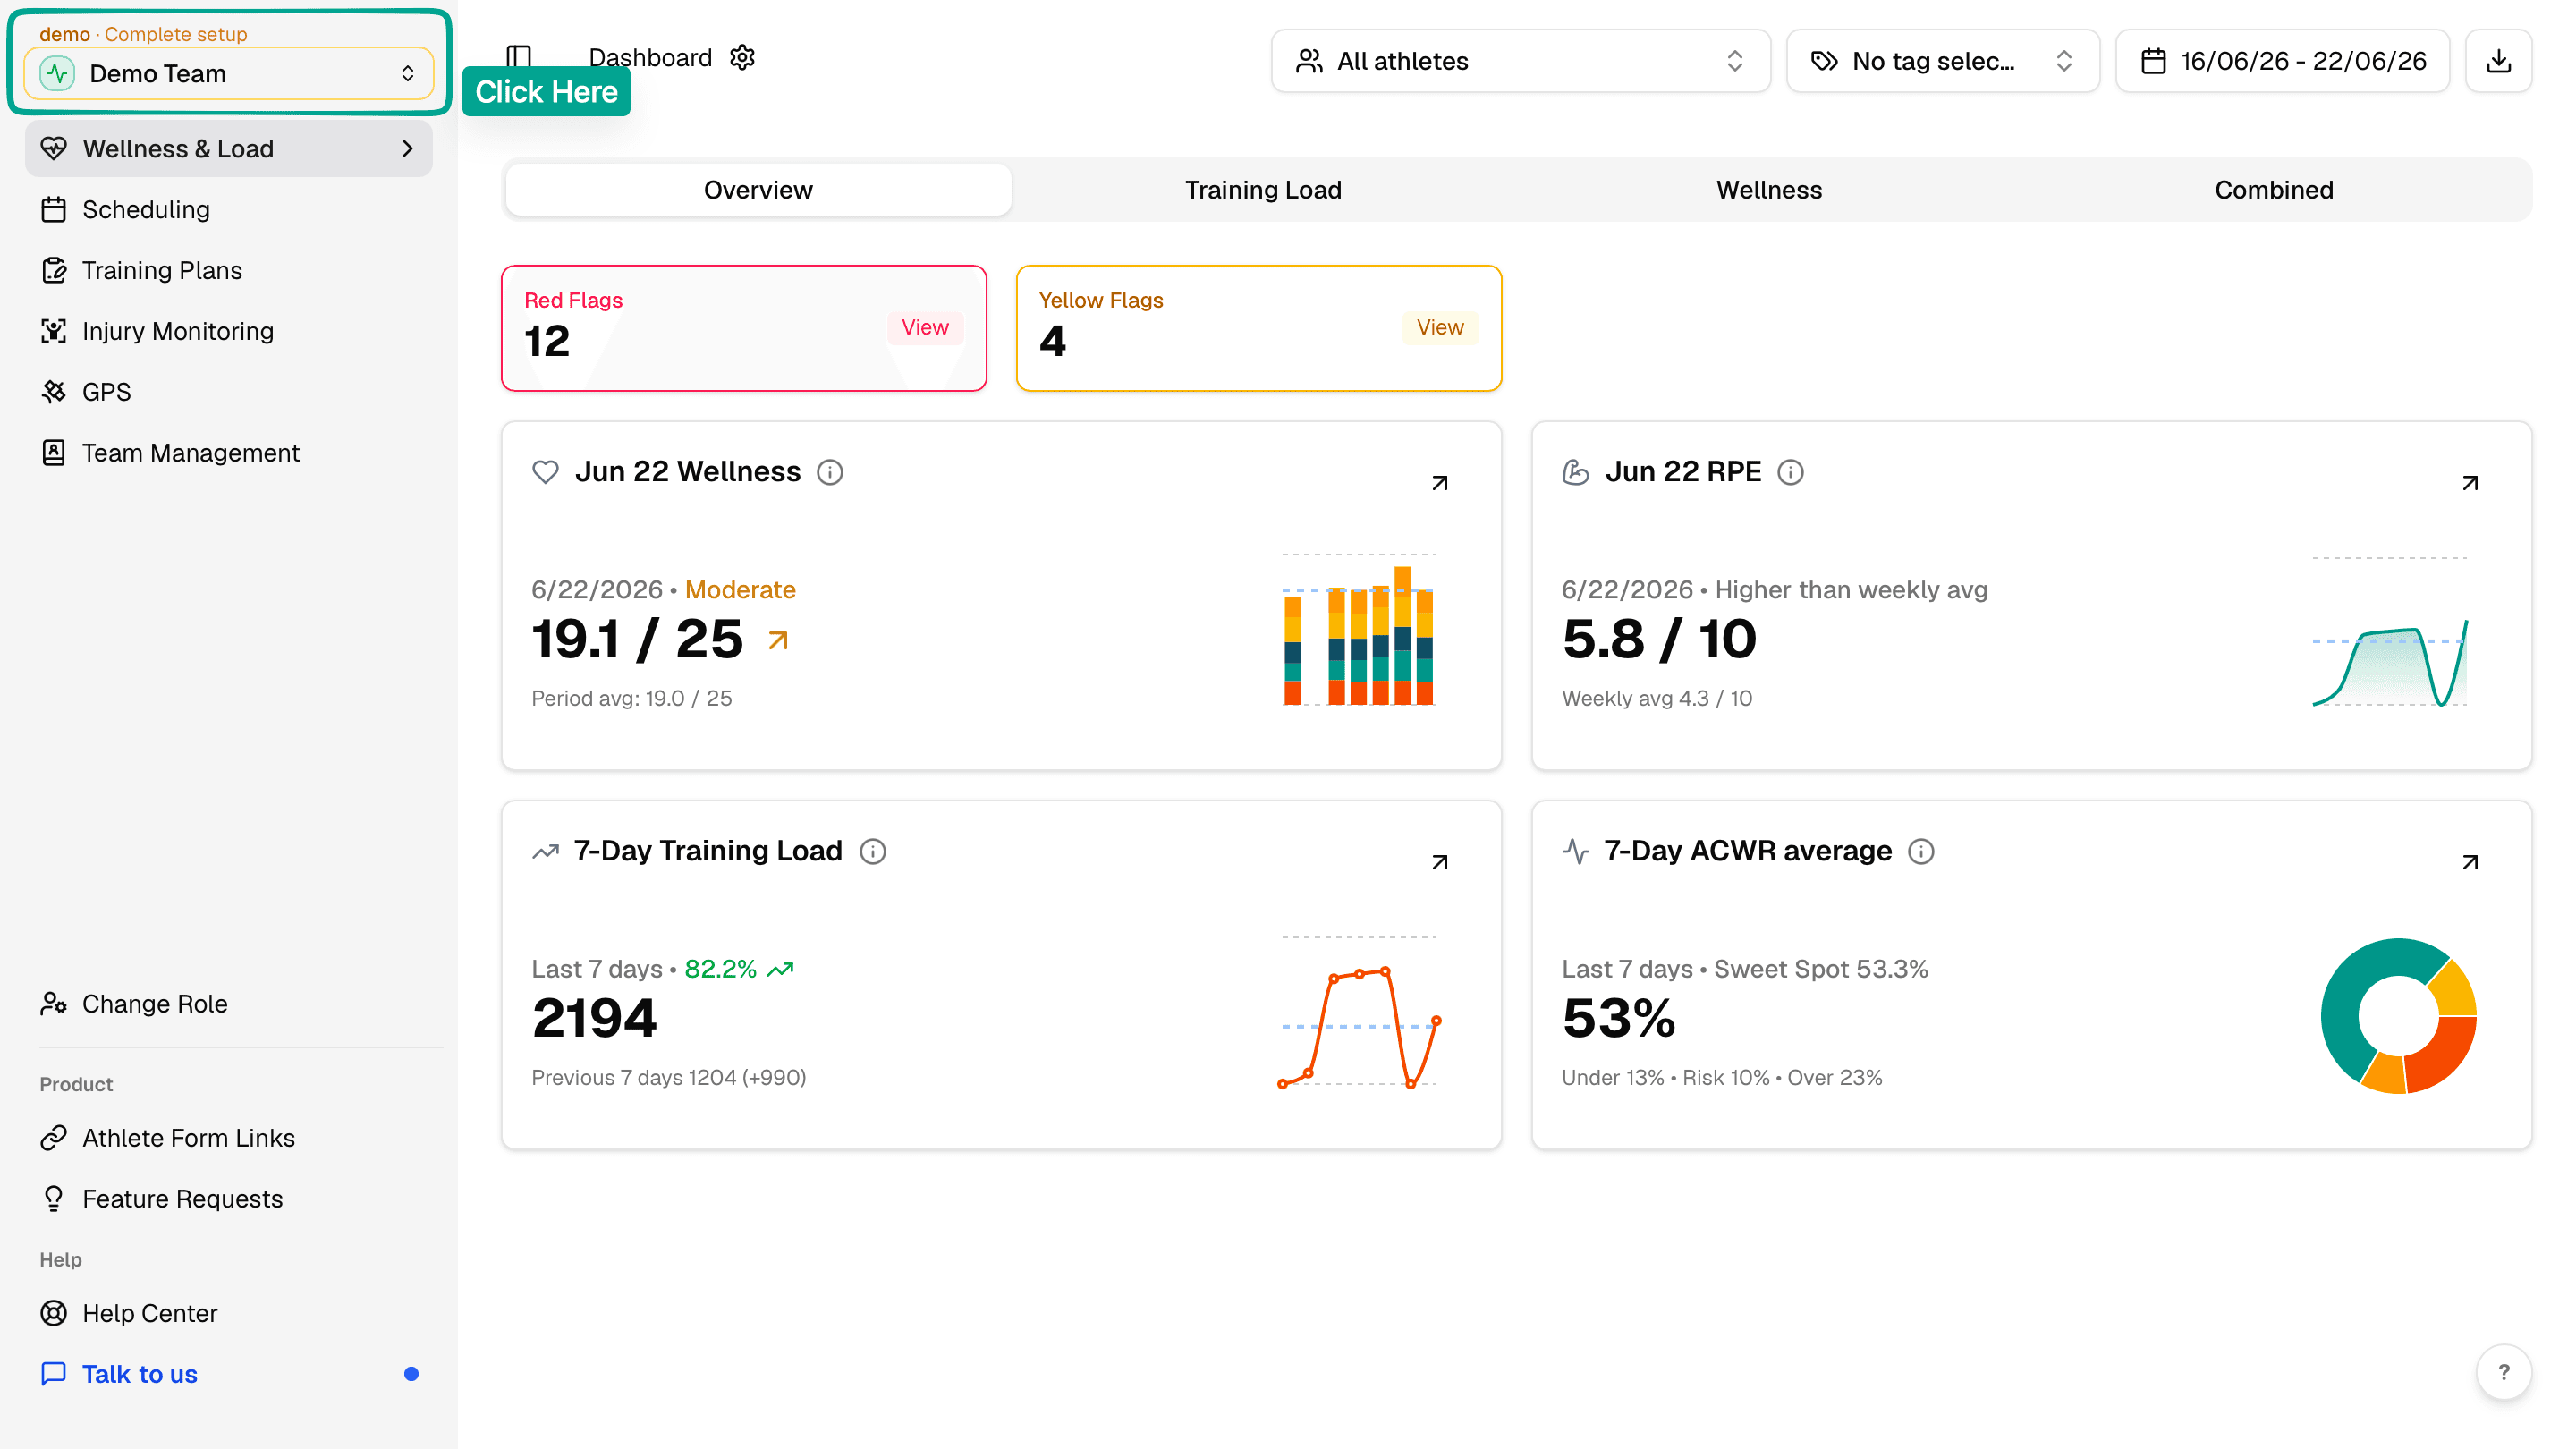The width and height of the screenshot is (2576, 1449).
Task: Click the 2194 training load value
Action: click(594, 1018)
